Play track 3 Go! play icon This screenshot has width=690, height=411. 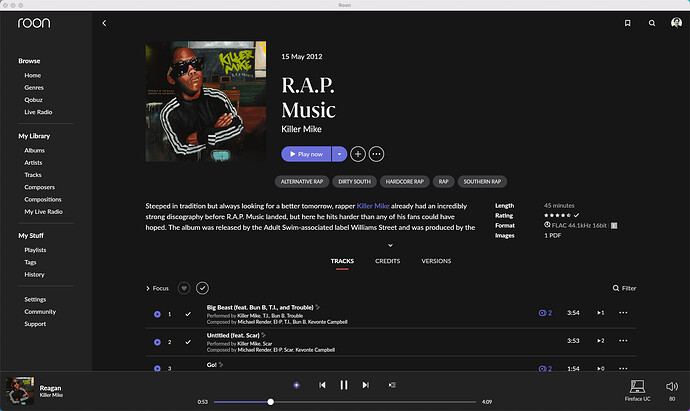click(157, 368)
